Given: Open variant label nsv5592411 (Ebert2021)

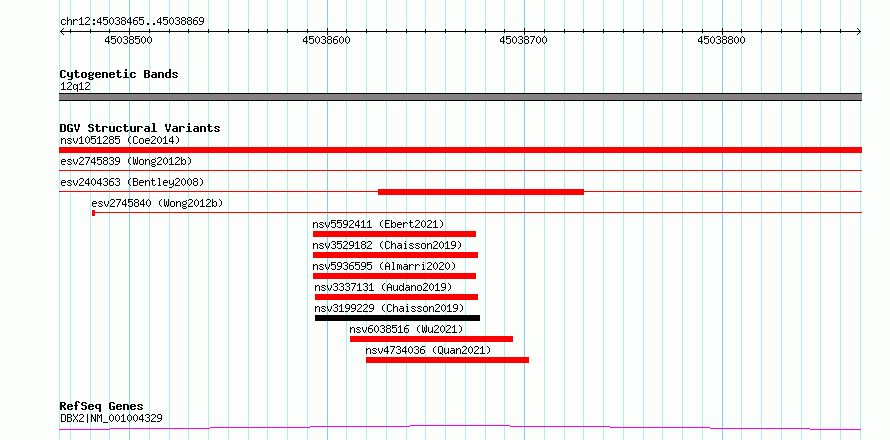Looking at the screenshot, I should [378, 224].
